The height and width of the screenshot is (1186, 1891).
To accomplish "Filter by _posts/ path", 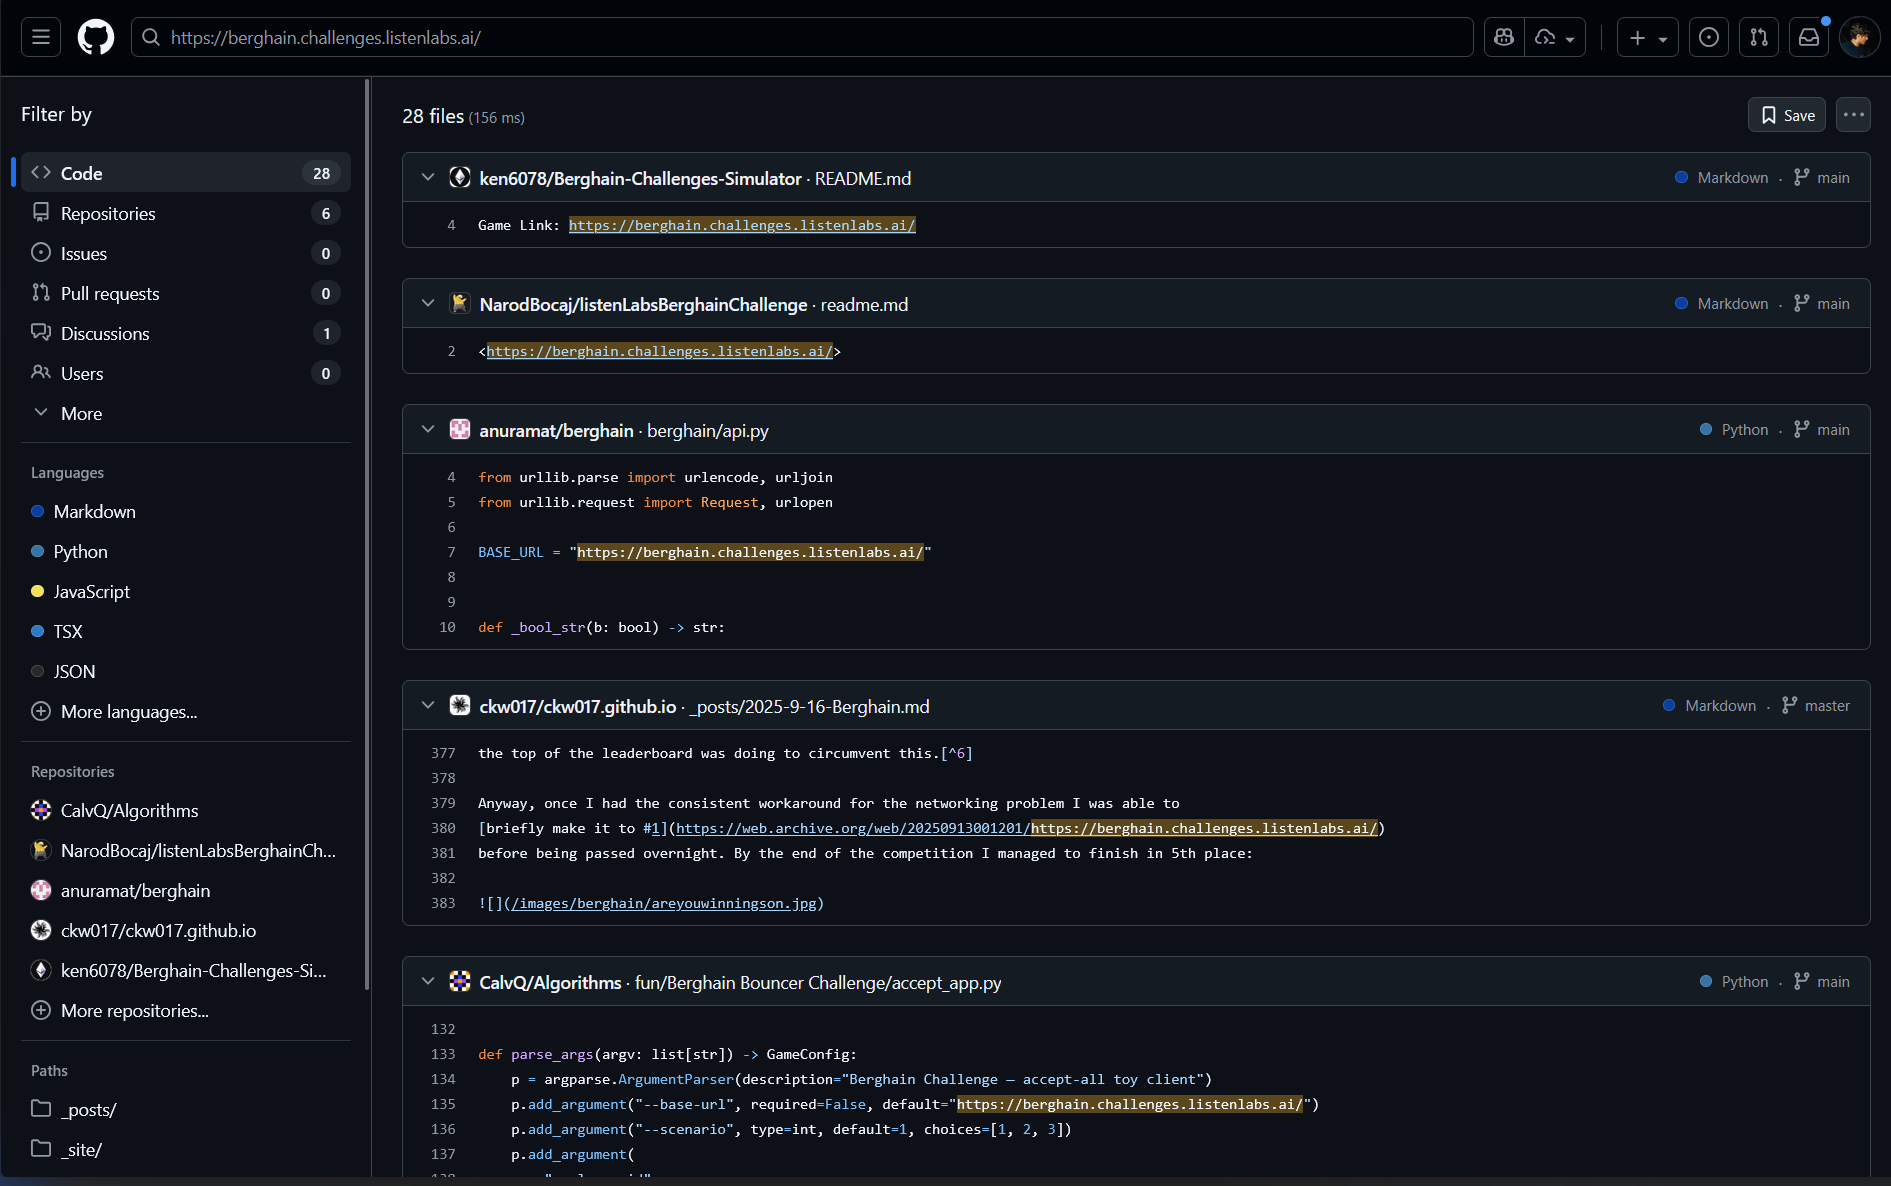I will (186, 1109).
